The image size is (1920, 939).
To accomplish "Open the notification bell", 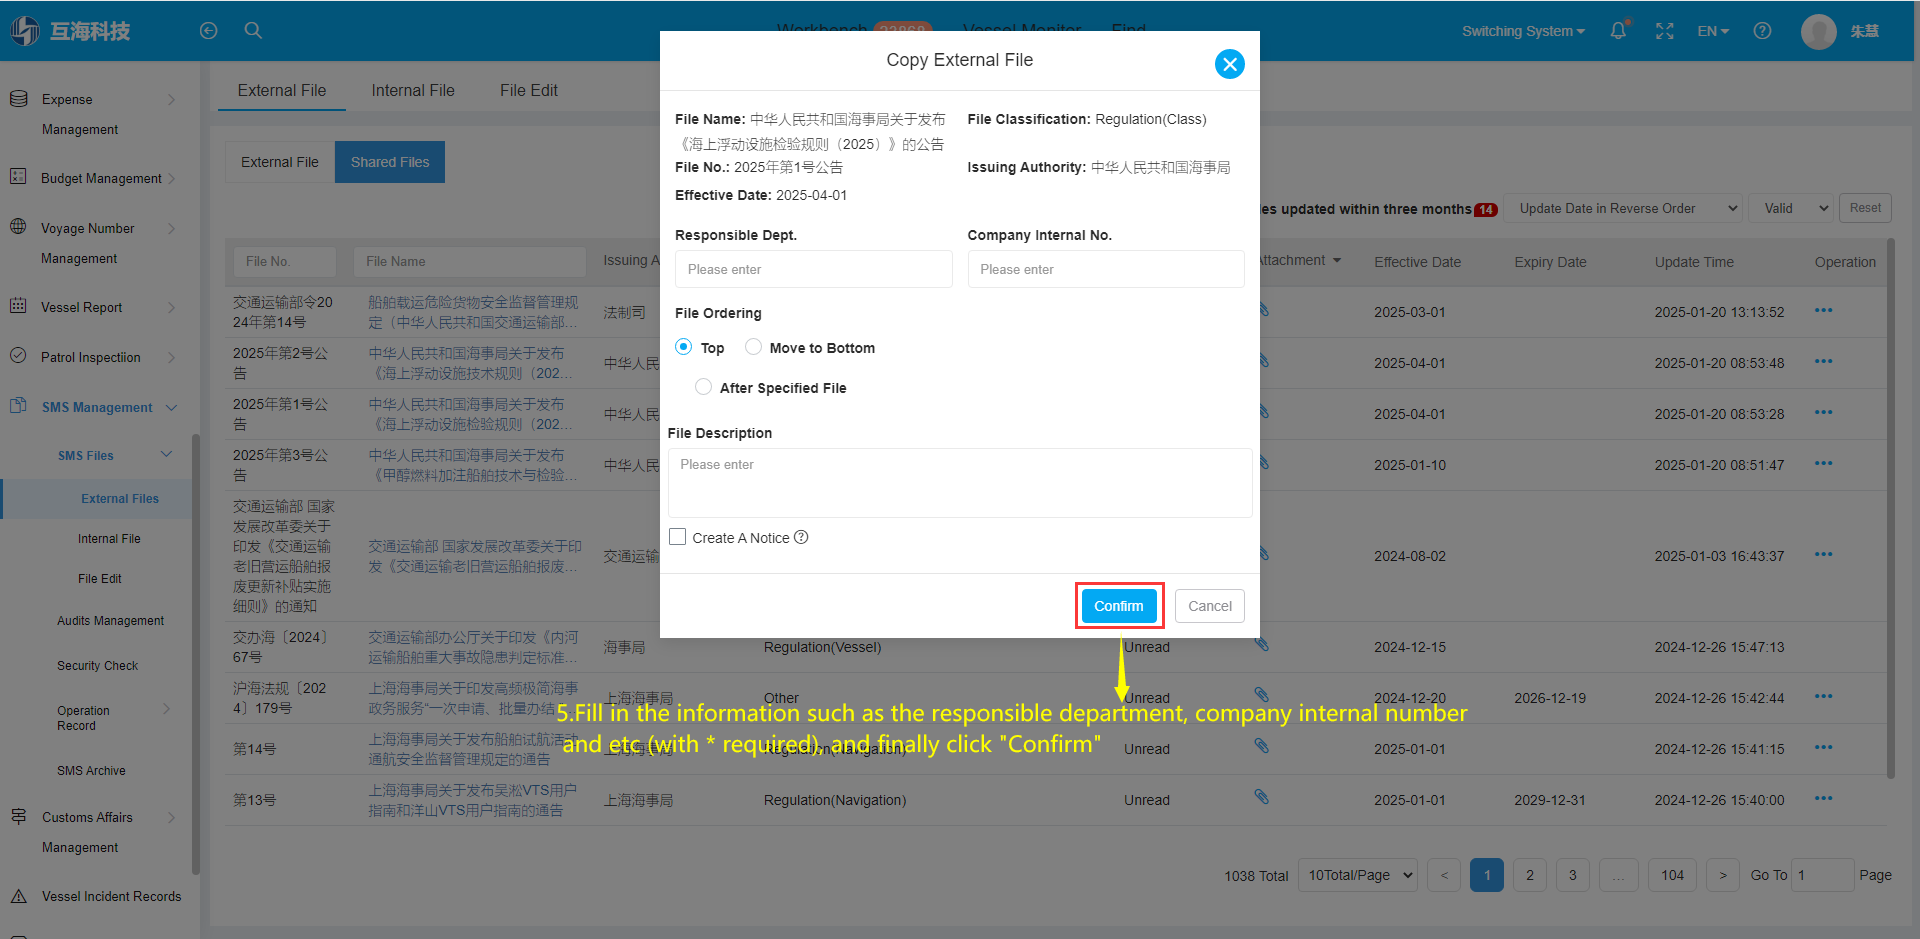I will (x=1618, y=31).
